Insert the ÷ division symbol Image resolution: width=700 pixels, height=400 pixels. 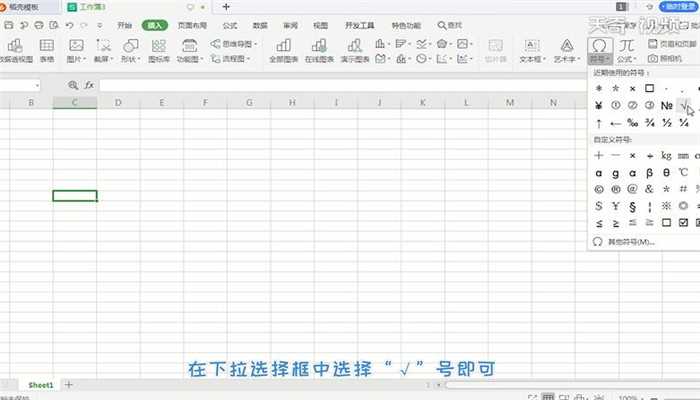[x=650, y=156]
